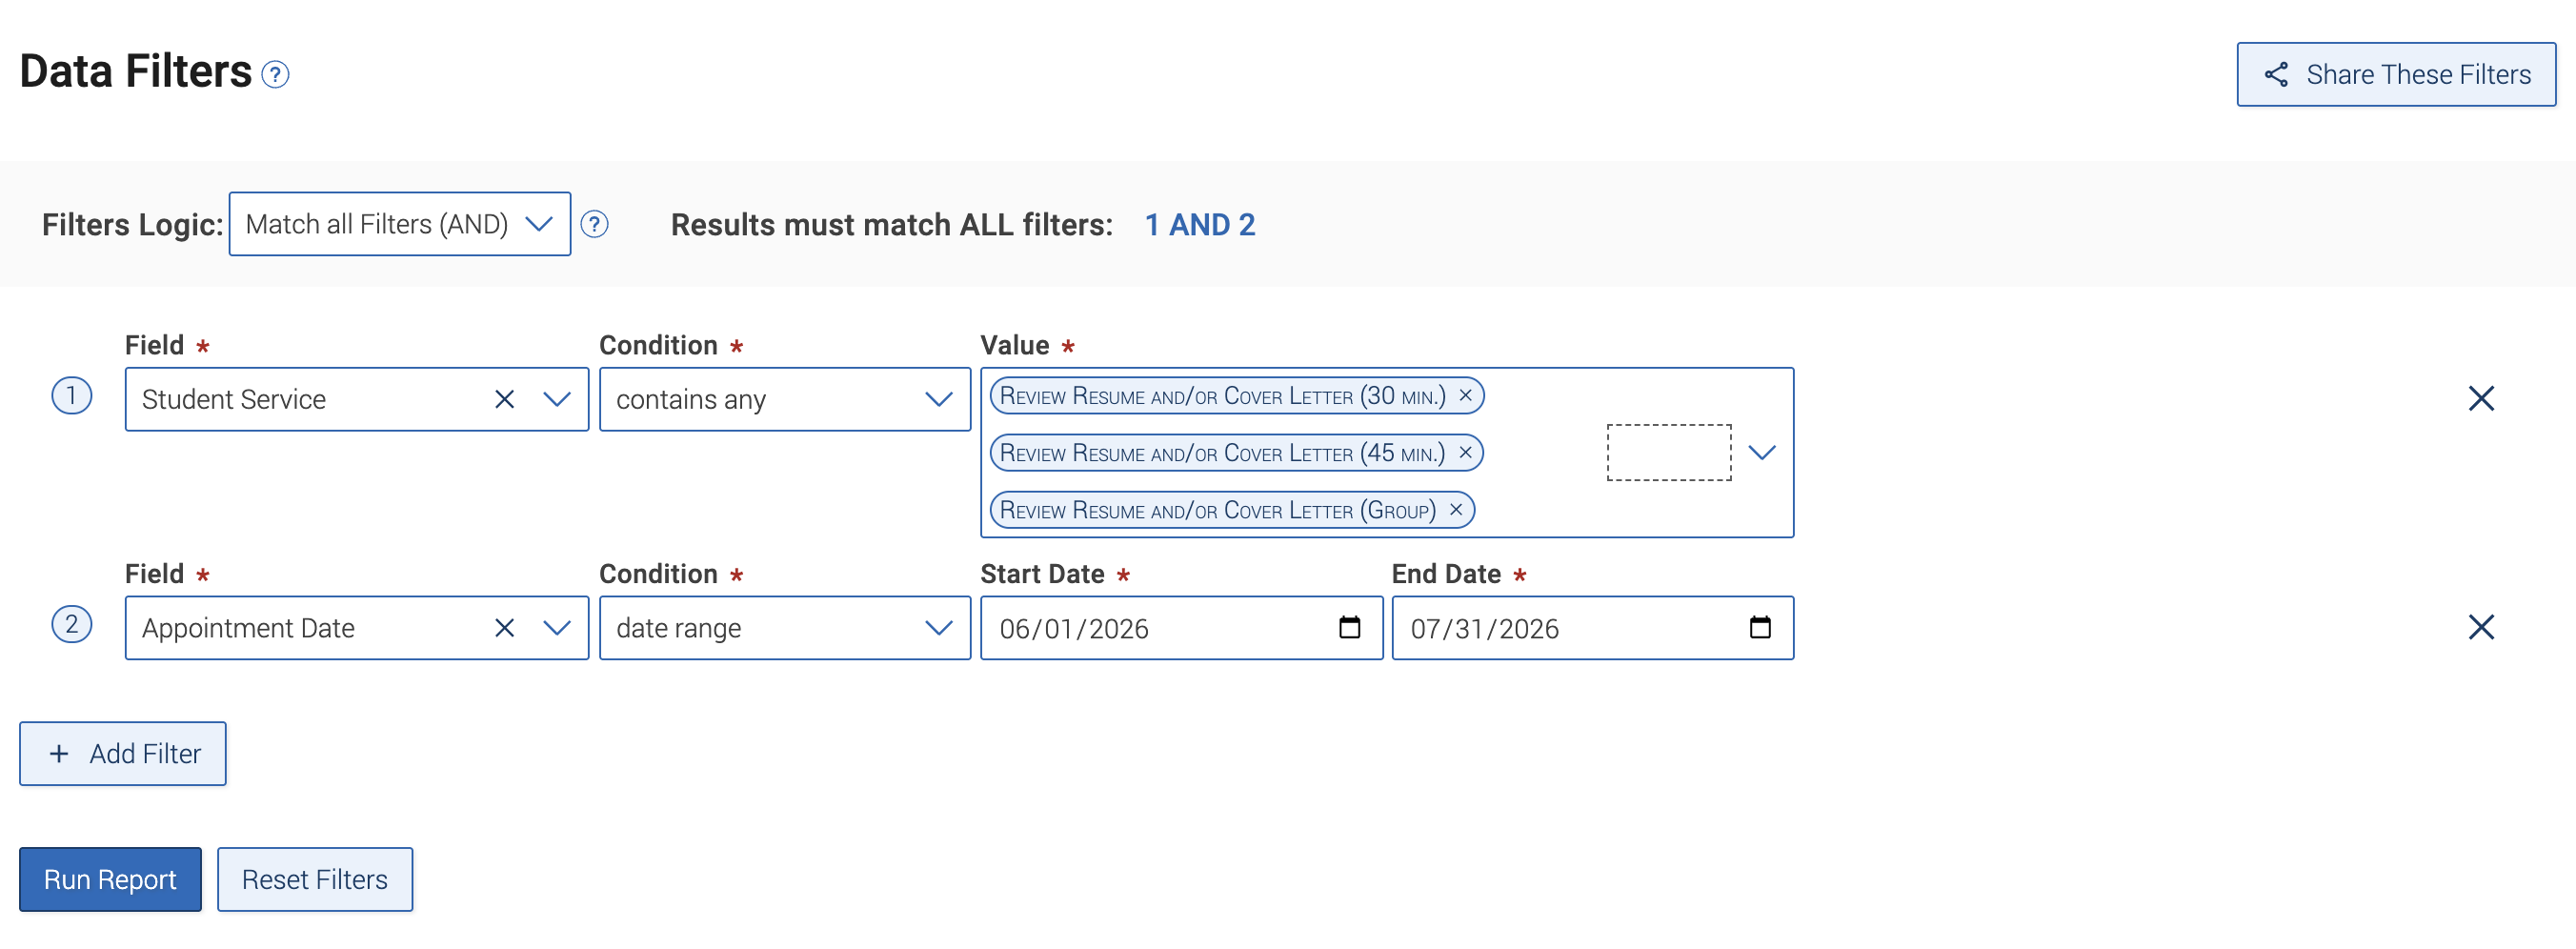Clear the Student Service field selection
Image resolution: width=2576 pixels, height=949 pixels.
pos(504,400)
